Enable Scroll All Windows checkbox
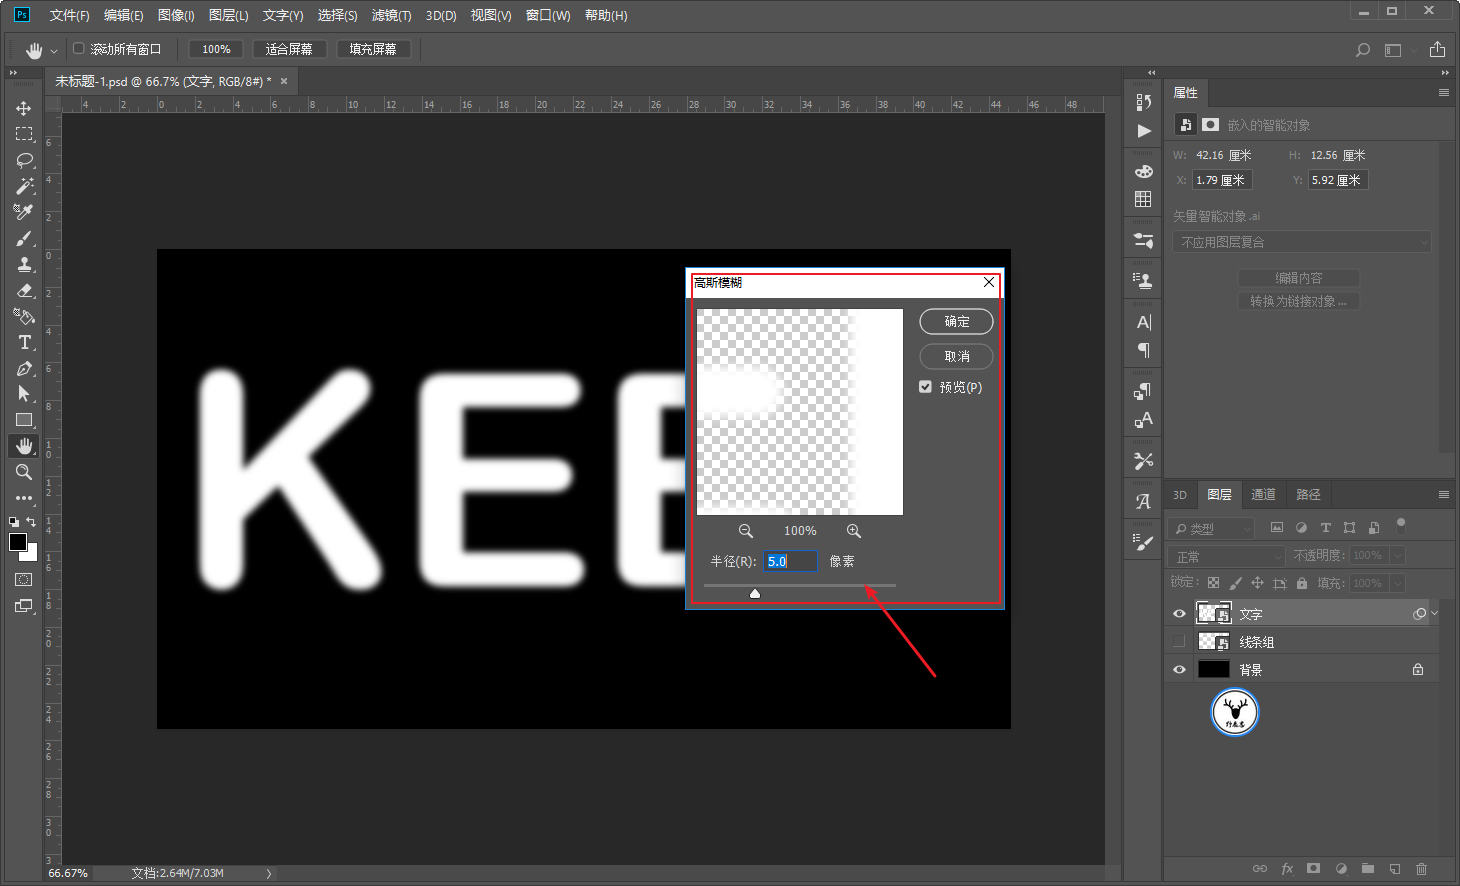 (x=79, y=48)
